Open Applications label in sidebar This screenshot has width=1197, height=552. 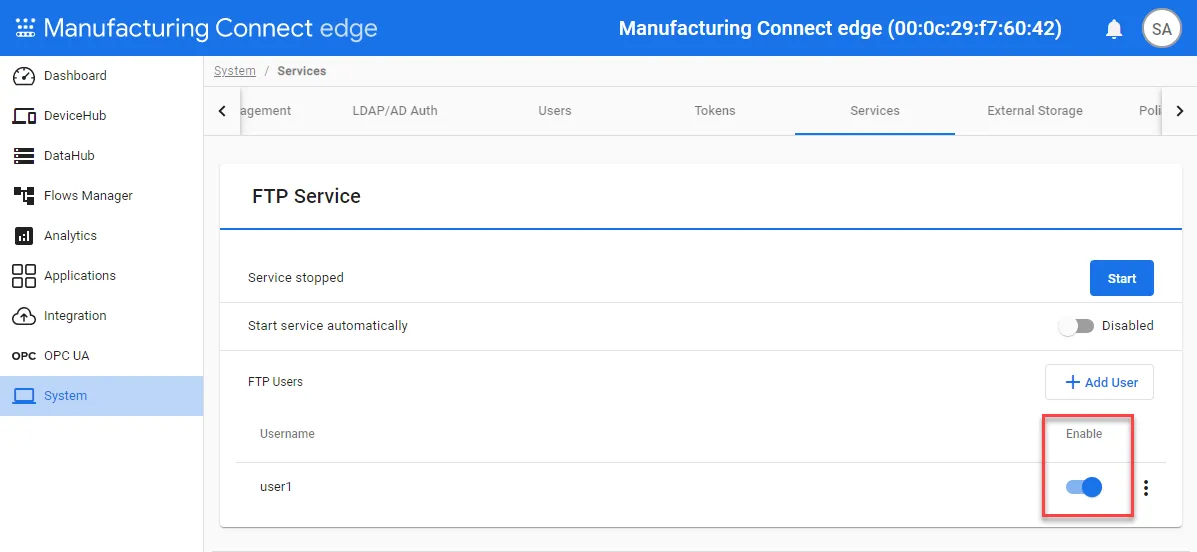80,276
